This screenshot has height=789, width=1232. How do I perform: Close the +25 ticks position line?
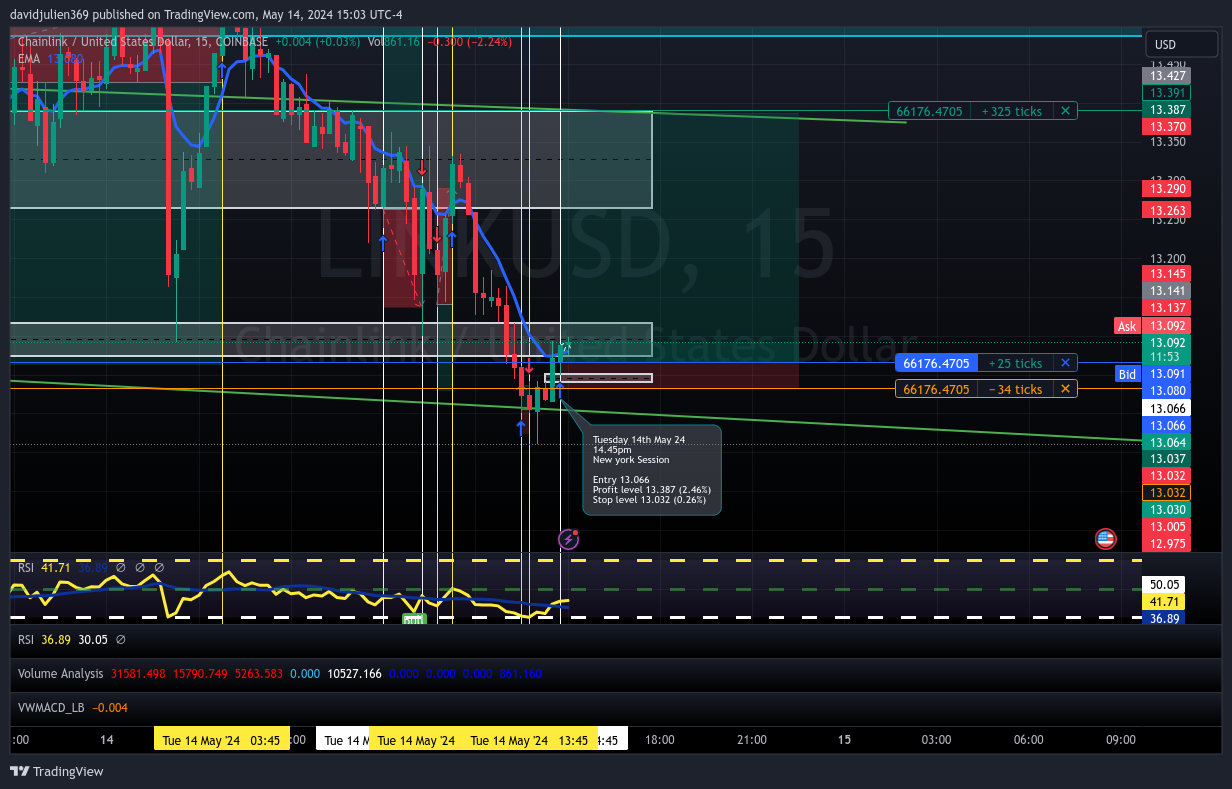coord(1065,363)
